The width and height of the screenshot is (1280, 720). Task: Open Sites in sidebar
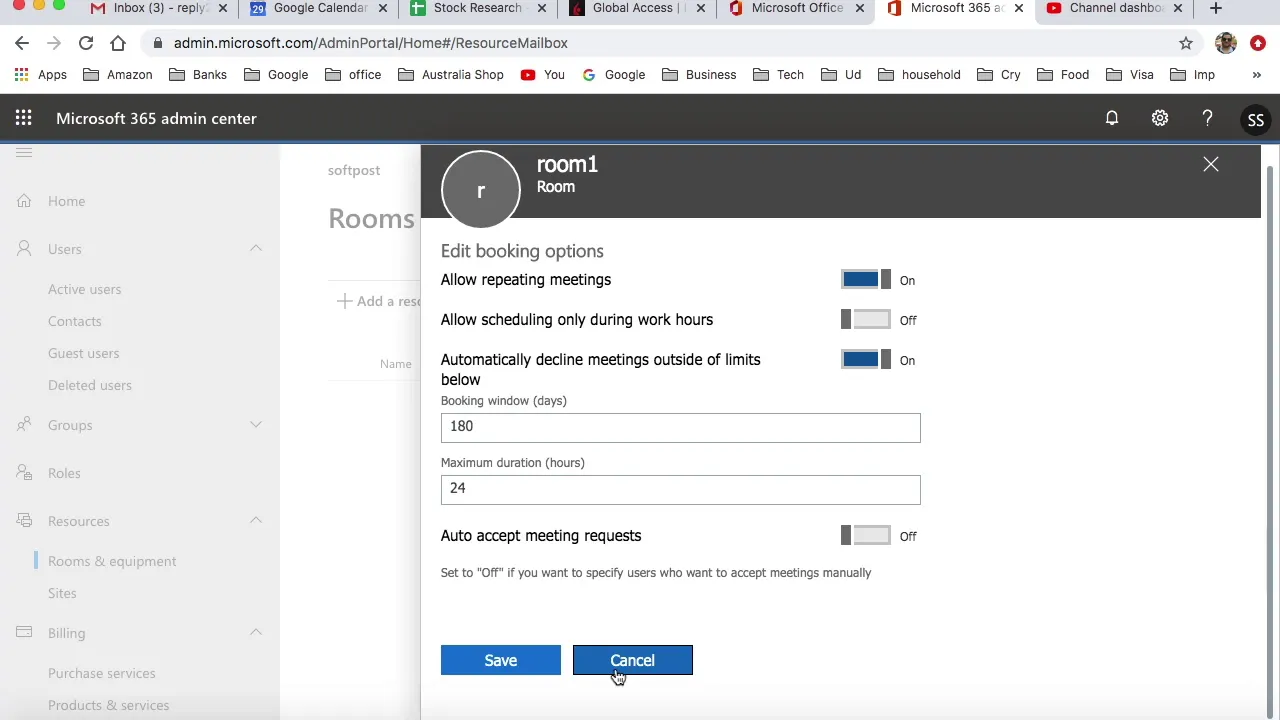click(x=62, y=593)
